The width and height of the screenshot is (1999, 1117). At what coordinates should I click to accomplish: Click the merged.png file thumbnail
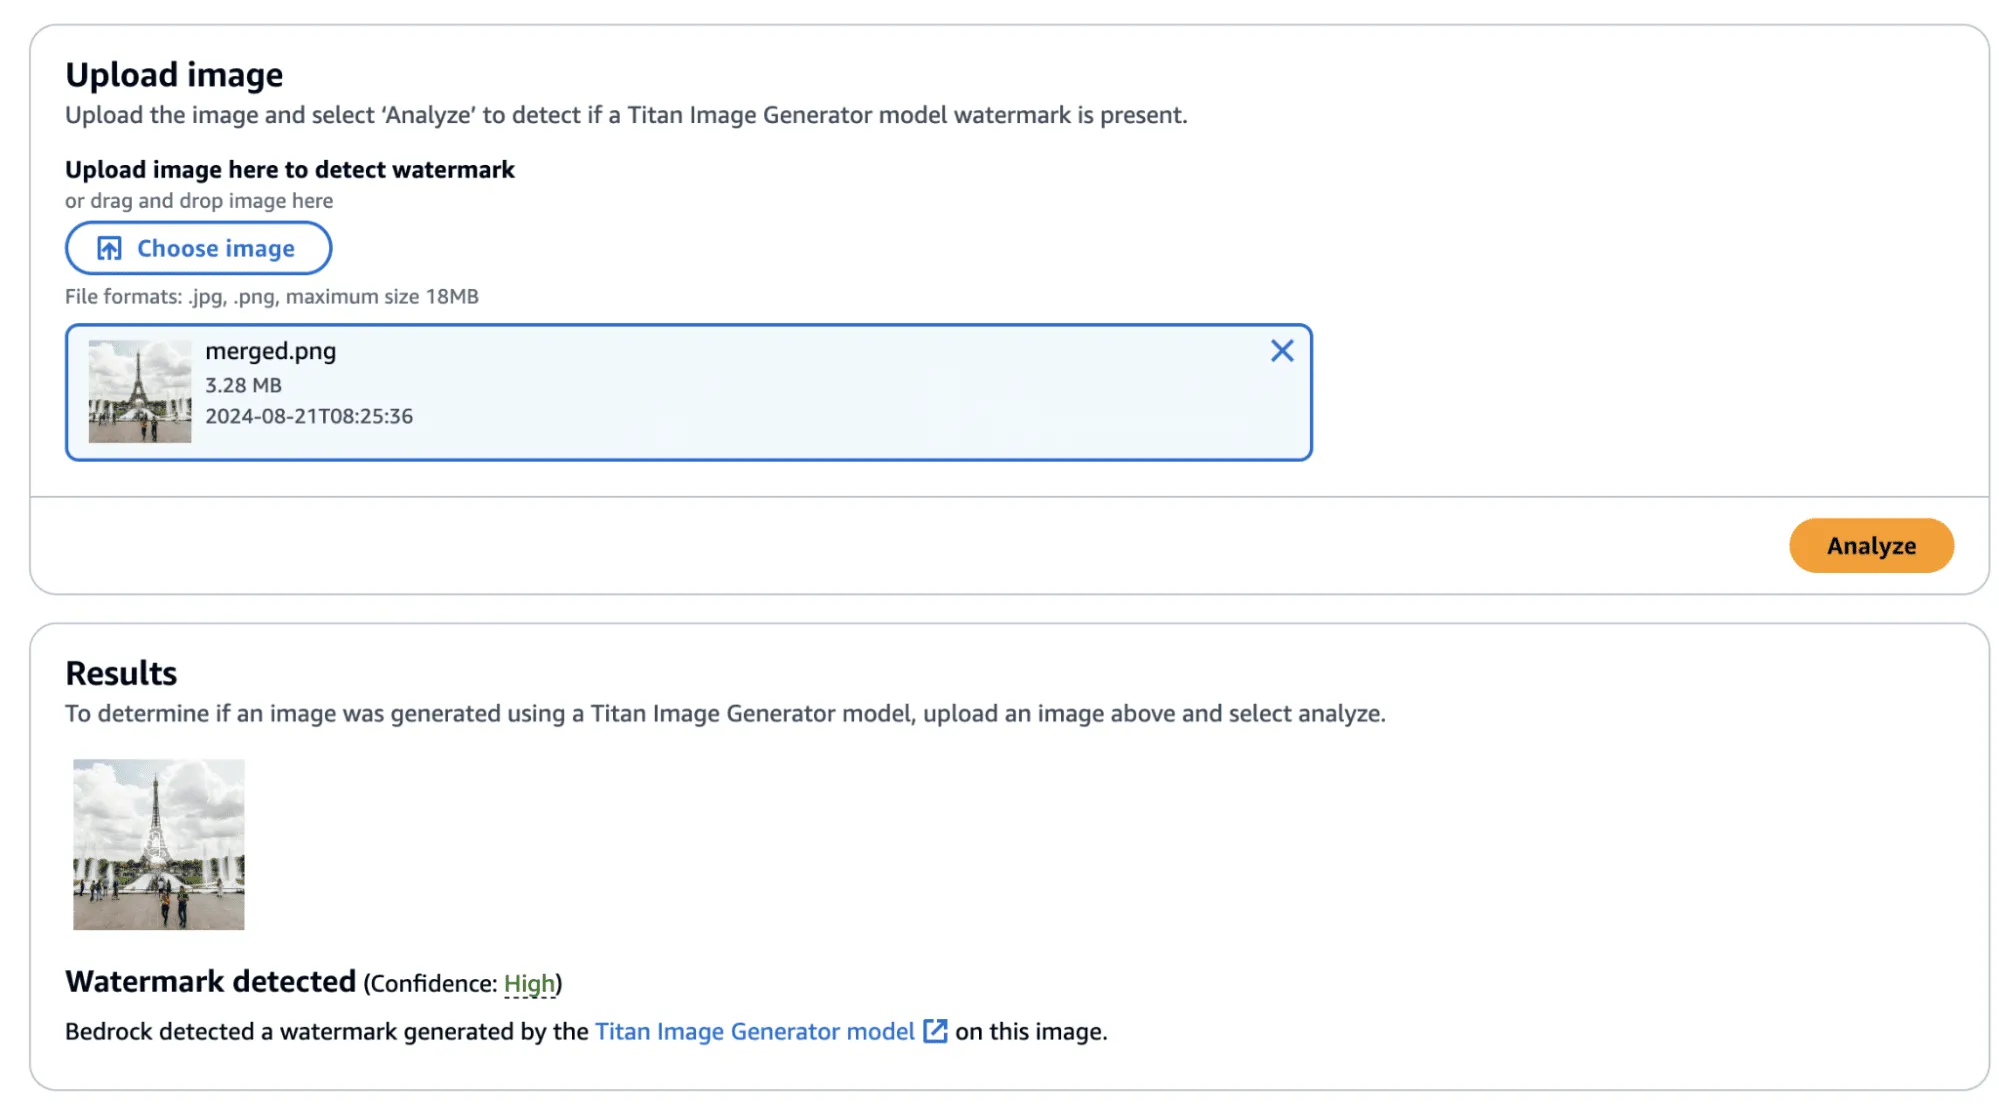140,391
